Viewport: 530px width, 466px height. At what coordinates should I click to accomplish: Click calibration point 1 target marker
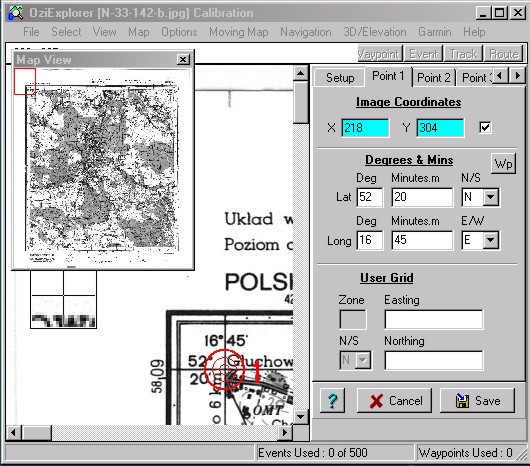click(224, 369)
